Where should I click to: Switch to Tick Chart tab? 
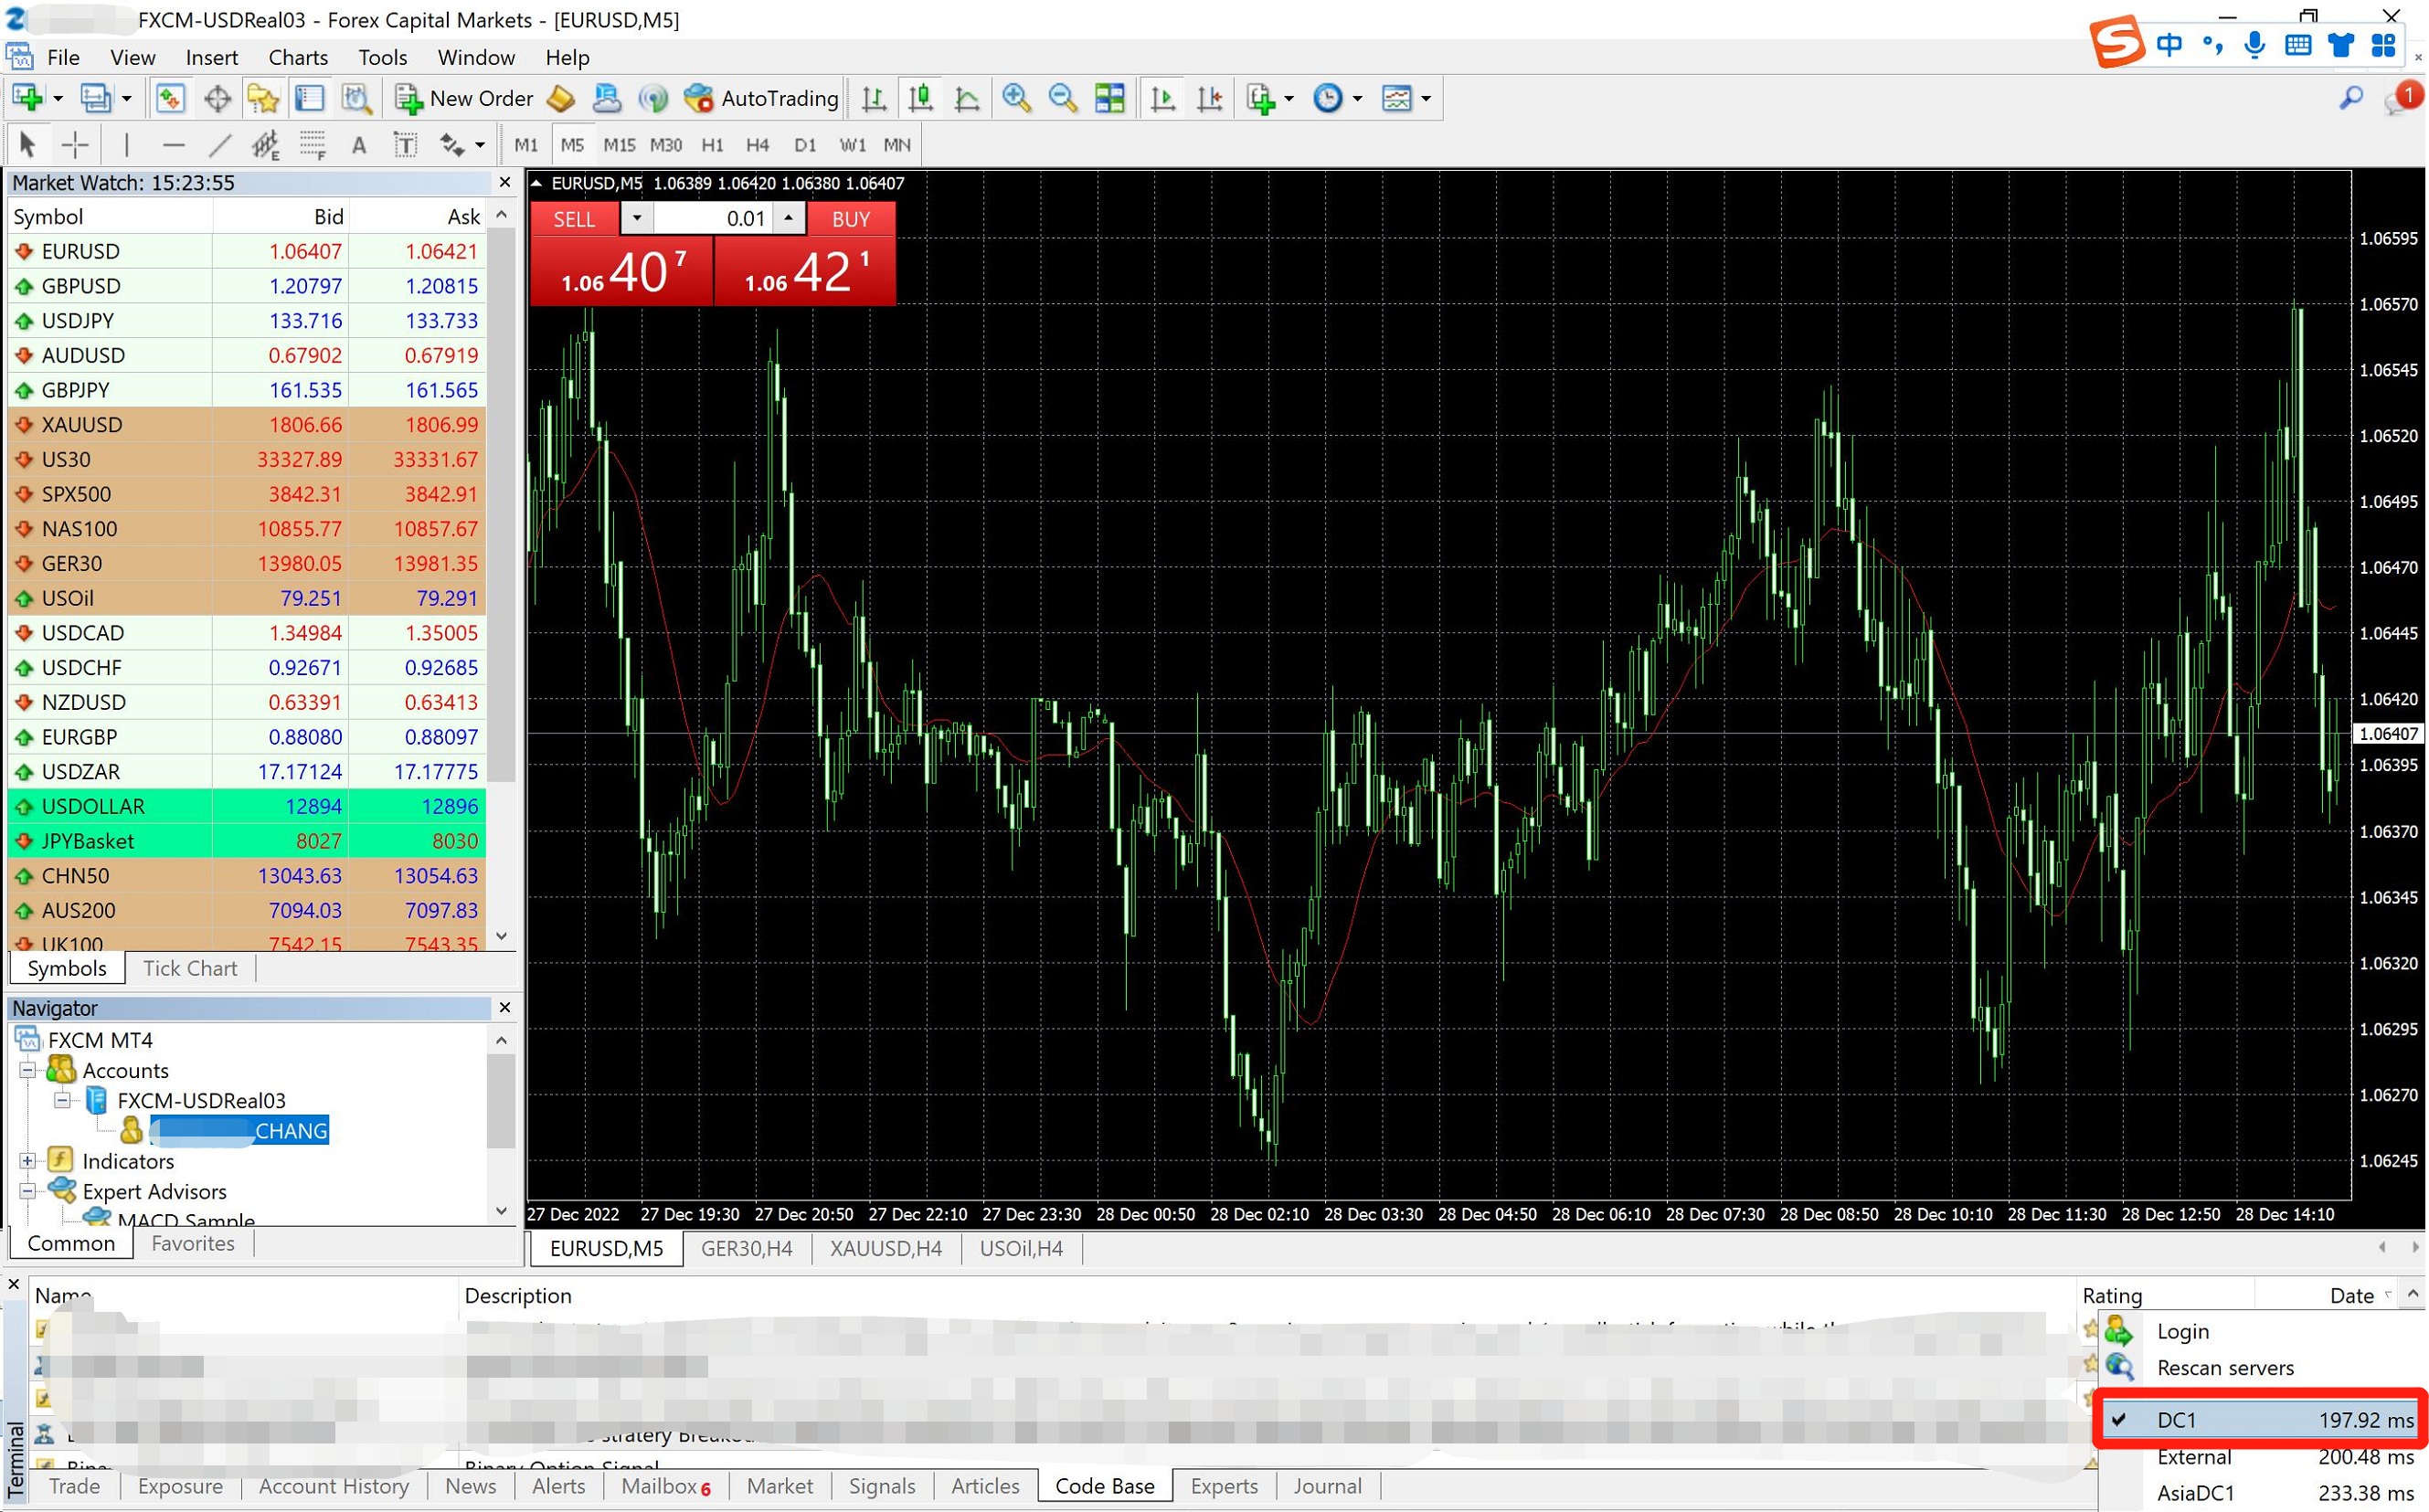[x=190, y=968]
